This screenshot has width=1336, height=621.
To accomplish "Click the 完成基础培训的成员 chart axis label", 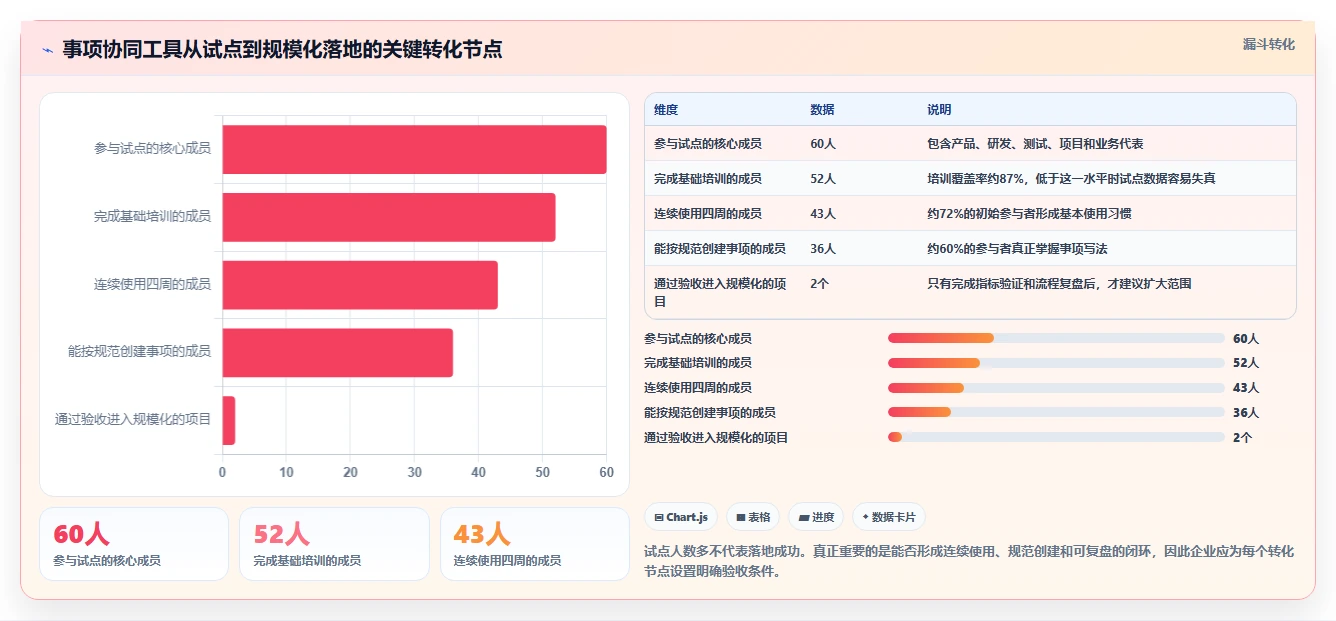I will 152,217.
